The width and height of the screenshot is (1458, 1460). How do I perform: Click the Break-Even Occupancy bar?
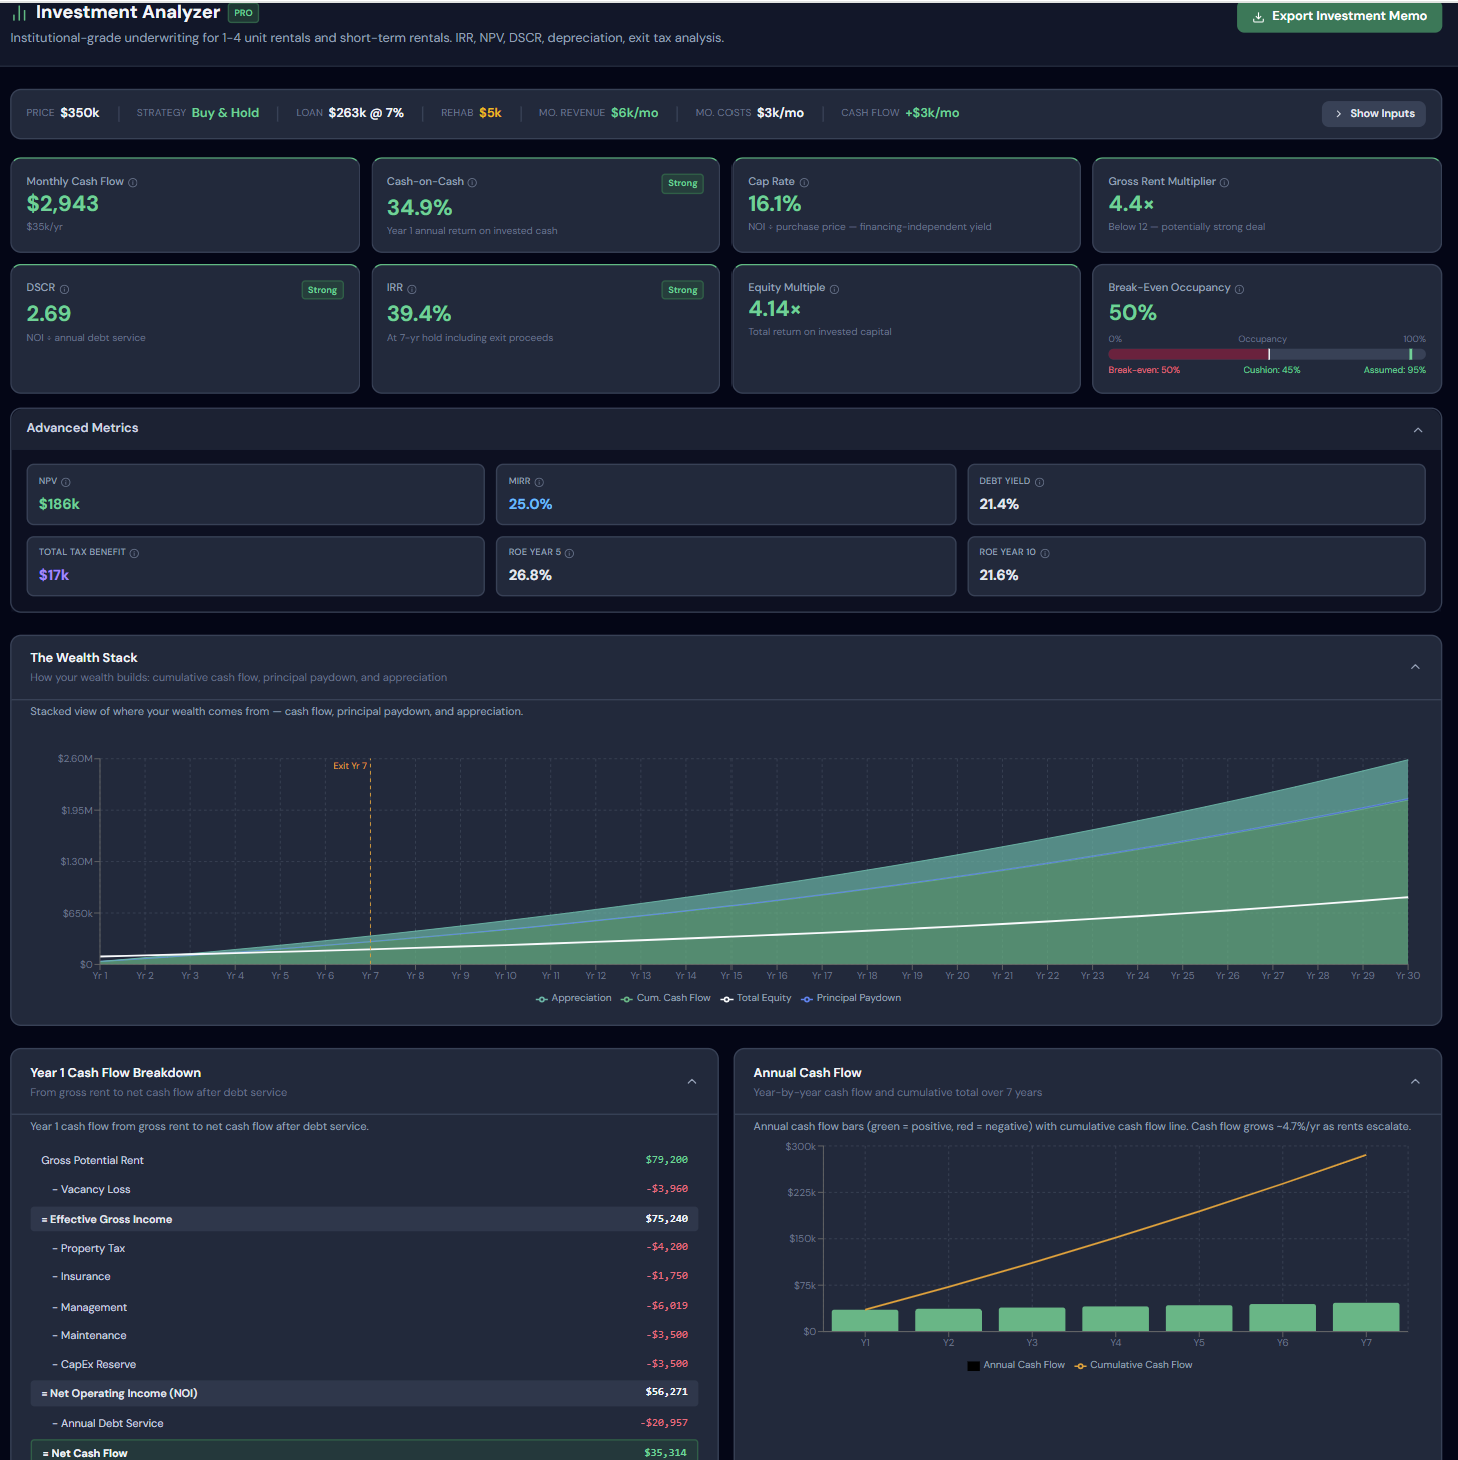pos(1266,354)
